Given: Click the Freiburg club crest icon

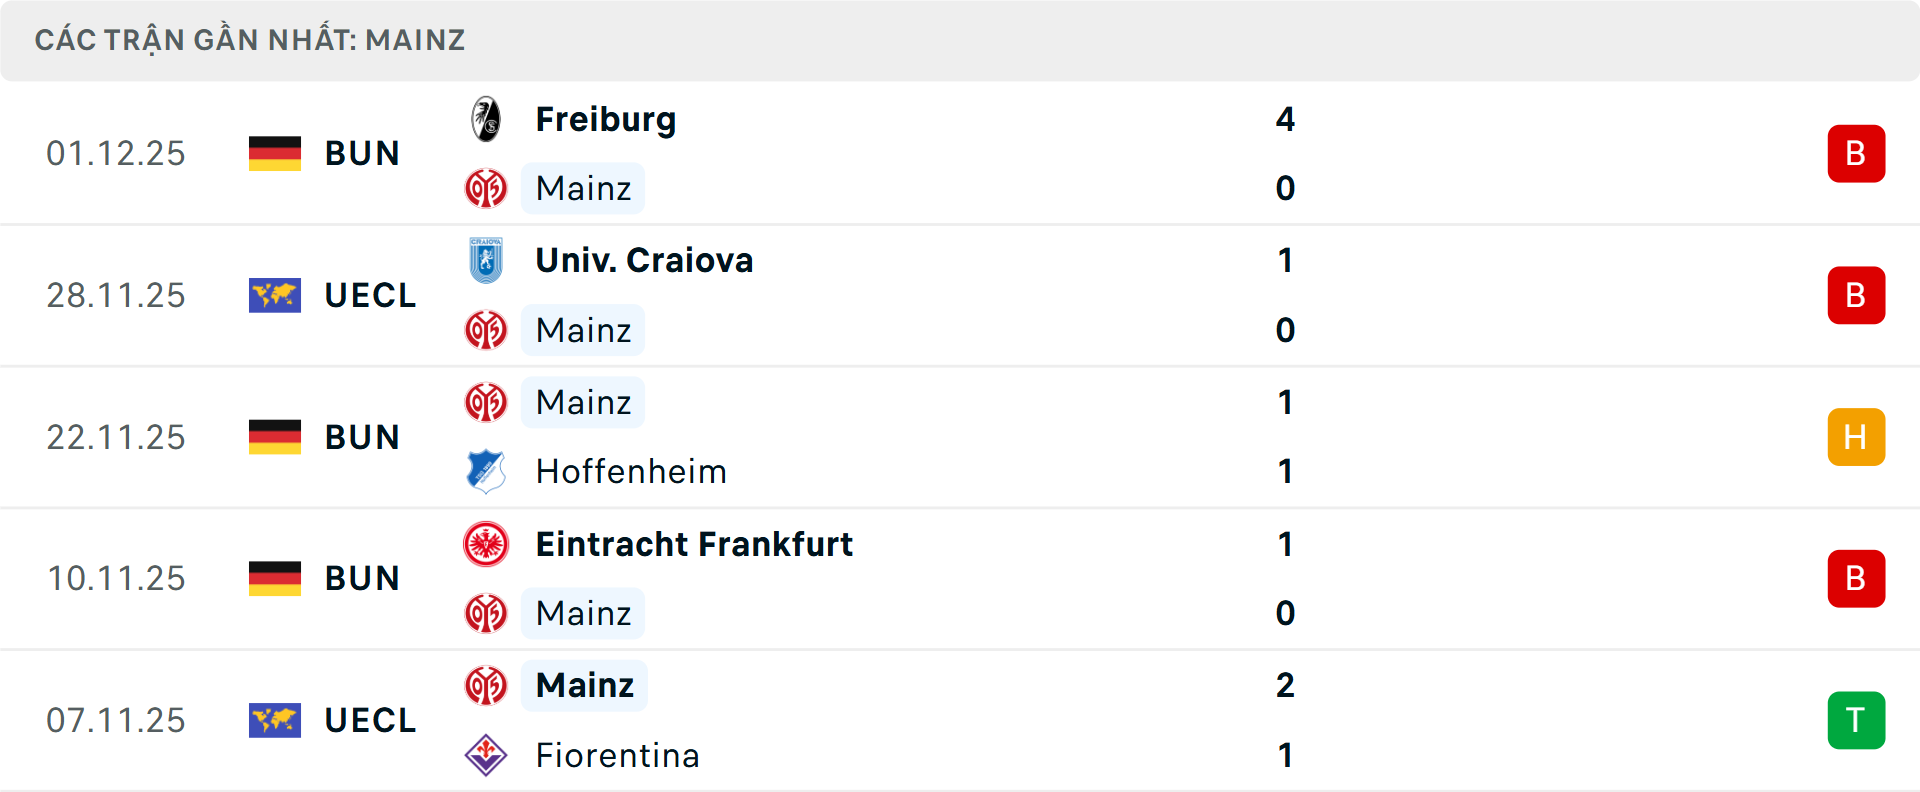Looking at the screenshot, I should tap(486, 119).
